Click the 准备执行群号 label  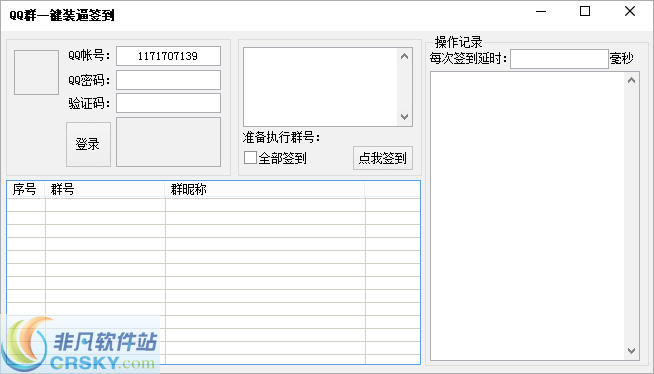click(x=281, y=137)
